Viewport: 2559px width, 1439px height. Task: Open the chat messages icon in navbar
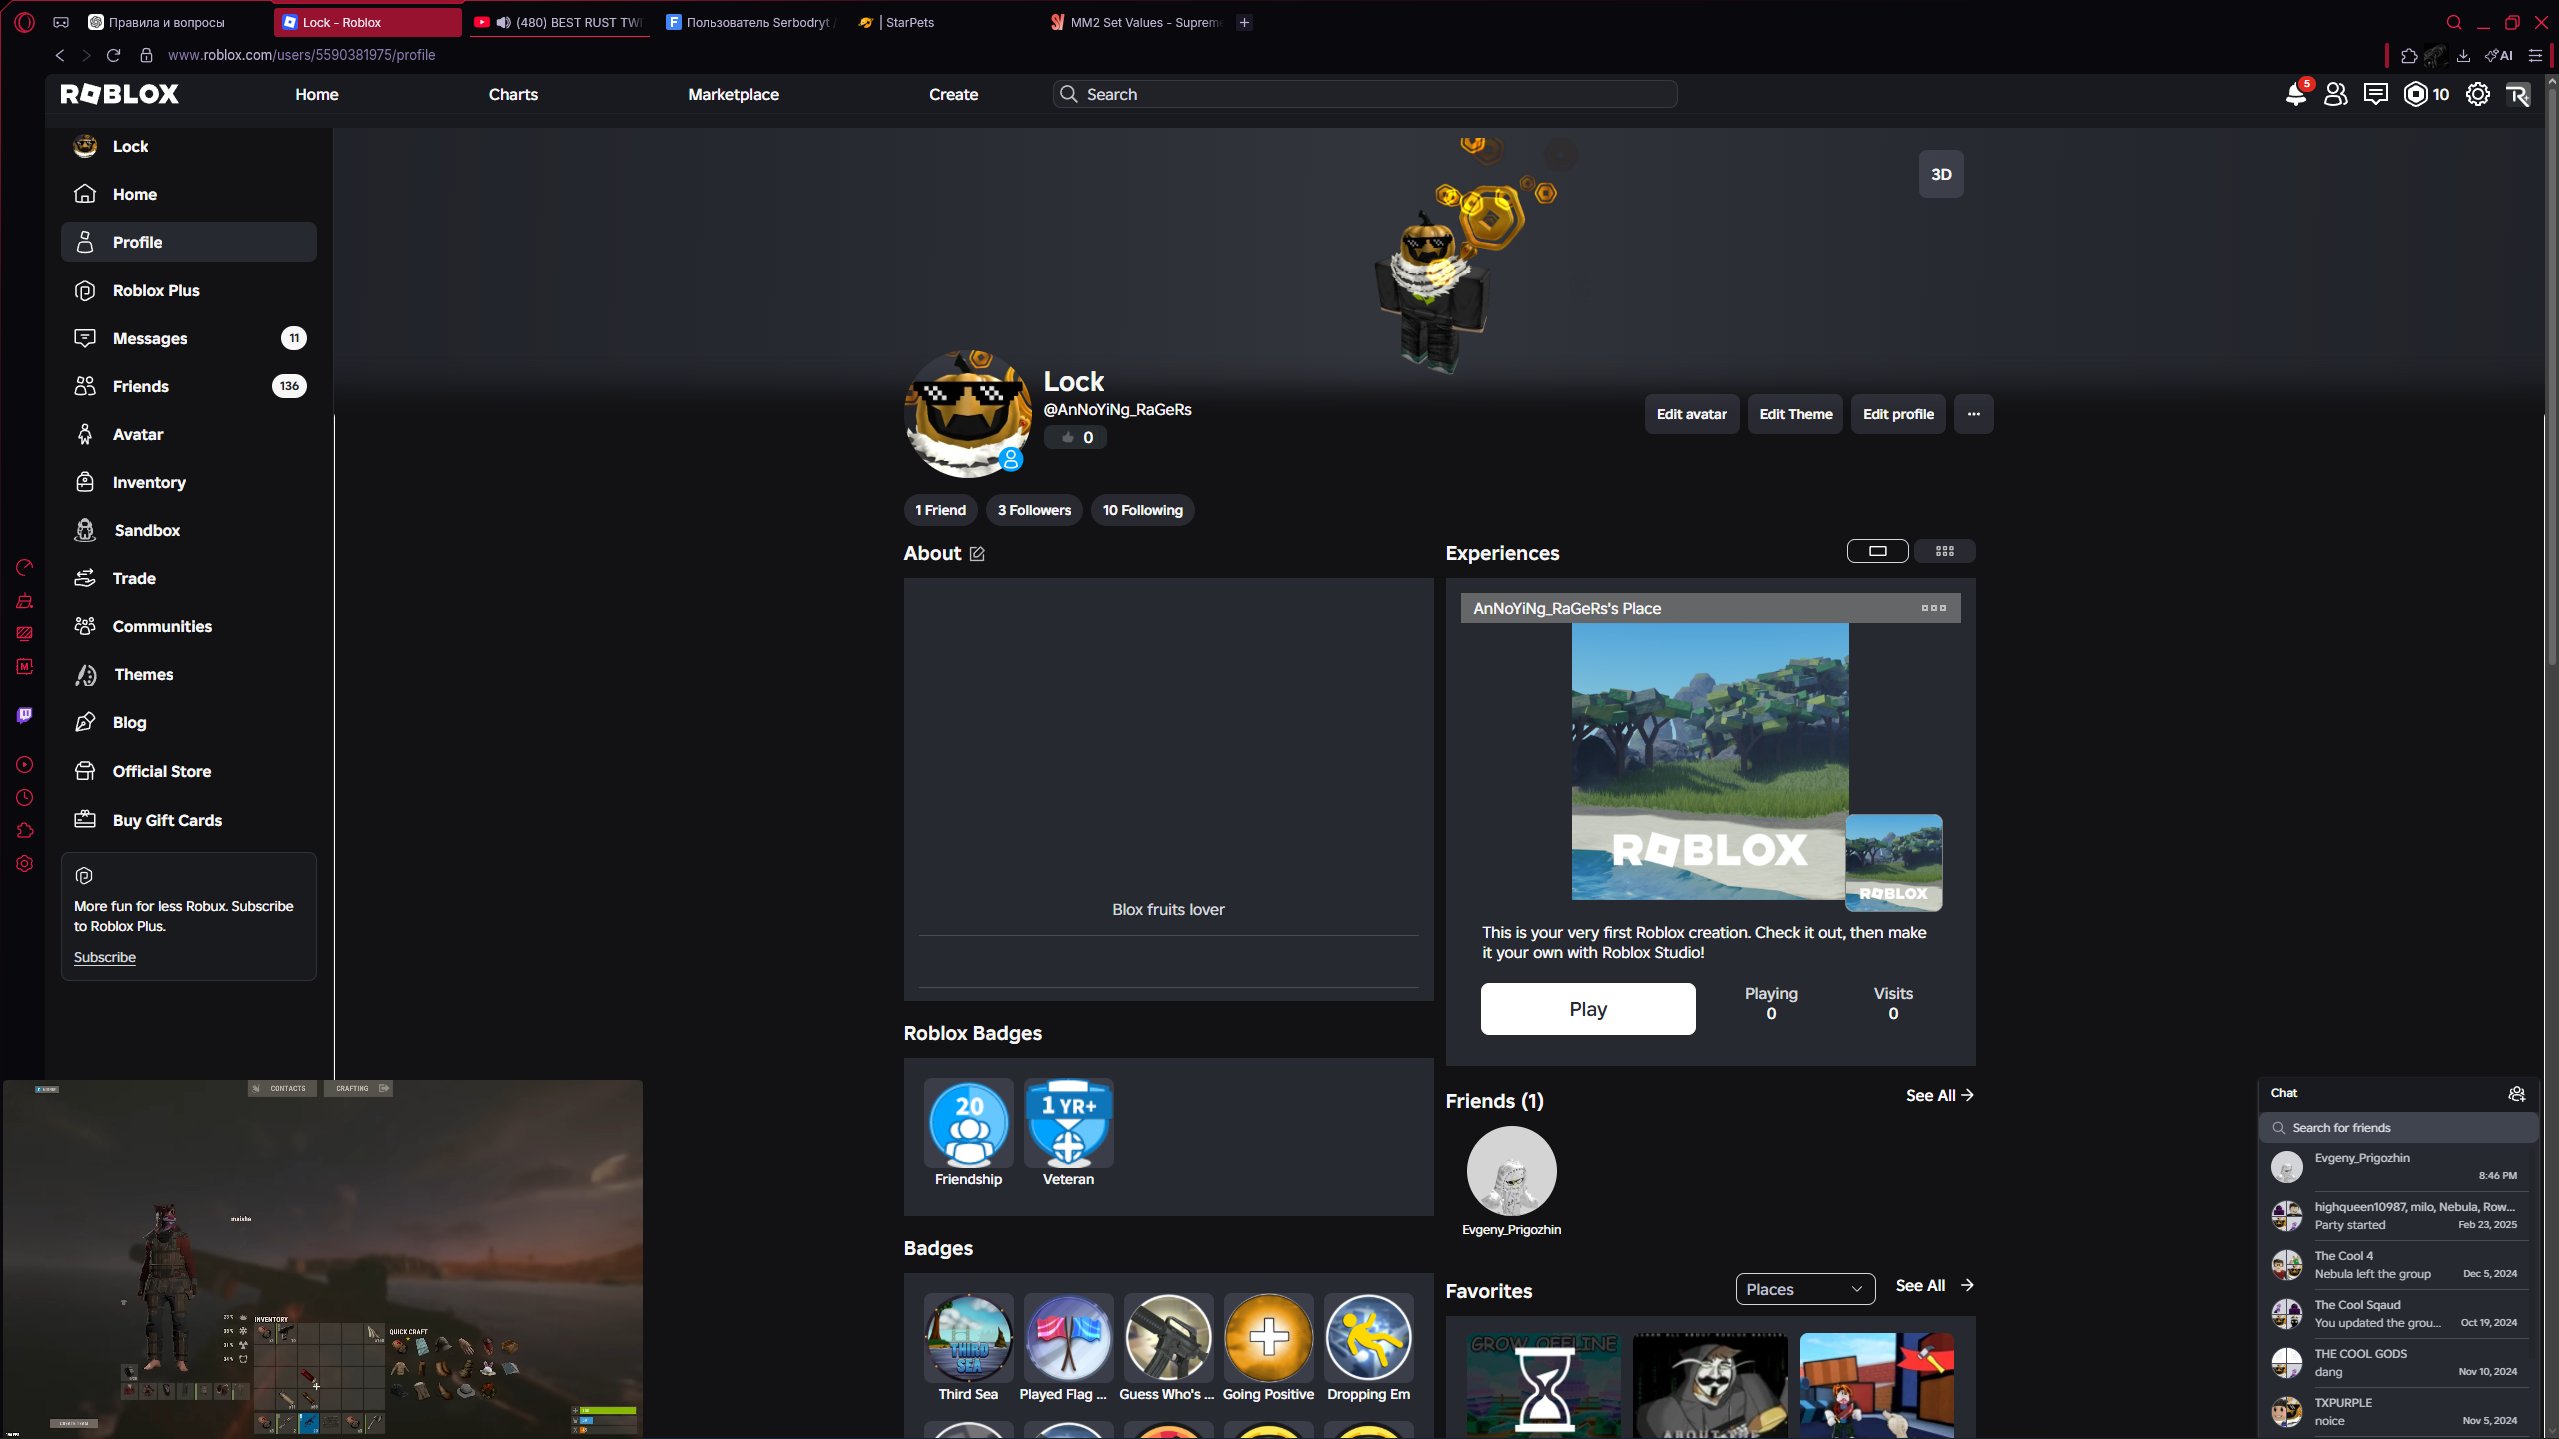pyautogui.click(x=2375, y=94)
